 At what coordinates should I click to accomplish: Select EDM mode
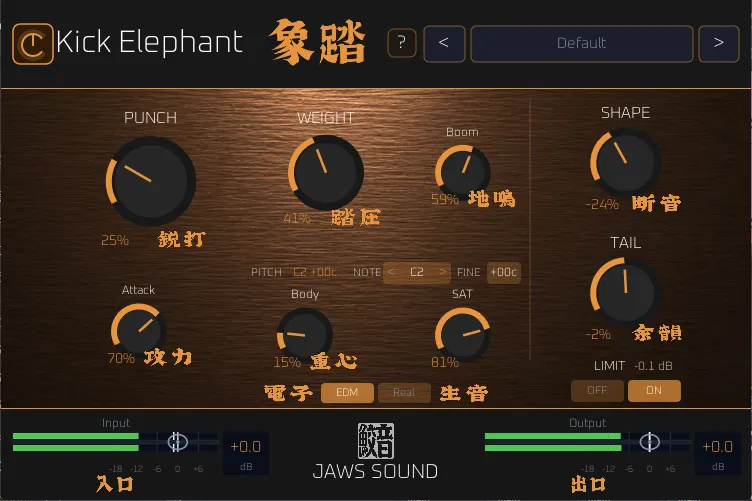[x=347, y=393]
